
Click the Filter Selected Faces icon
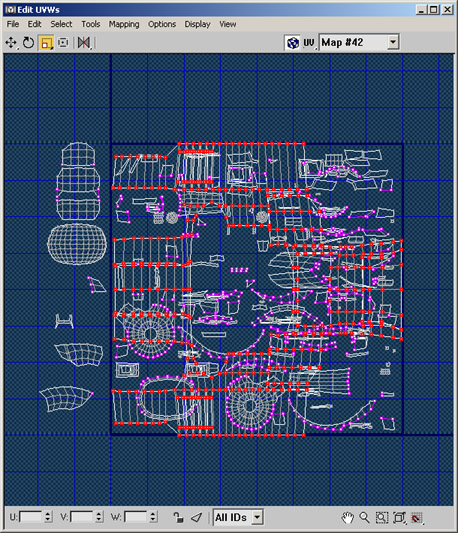tap(196, 517)
